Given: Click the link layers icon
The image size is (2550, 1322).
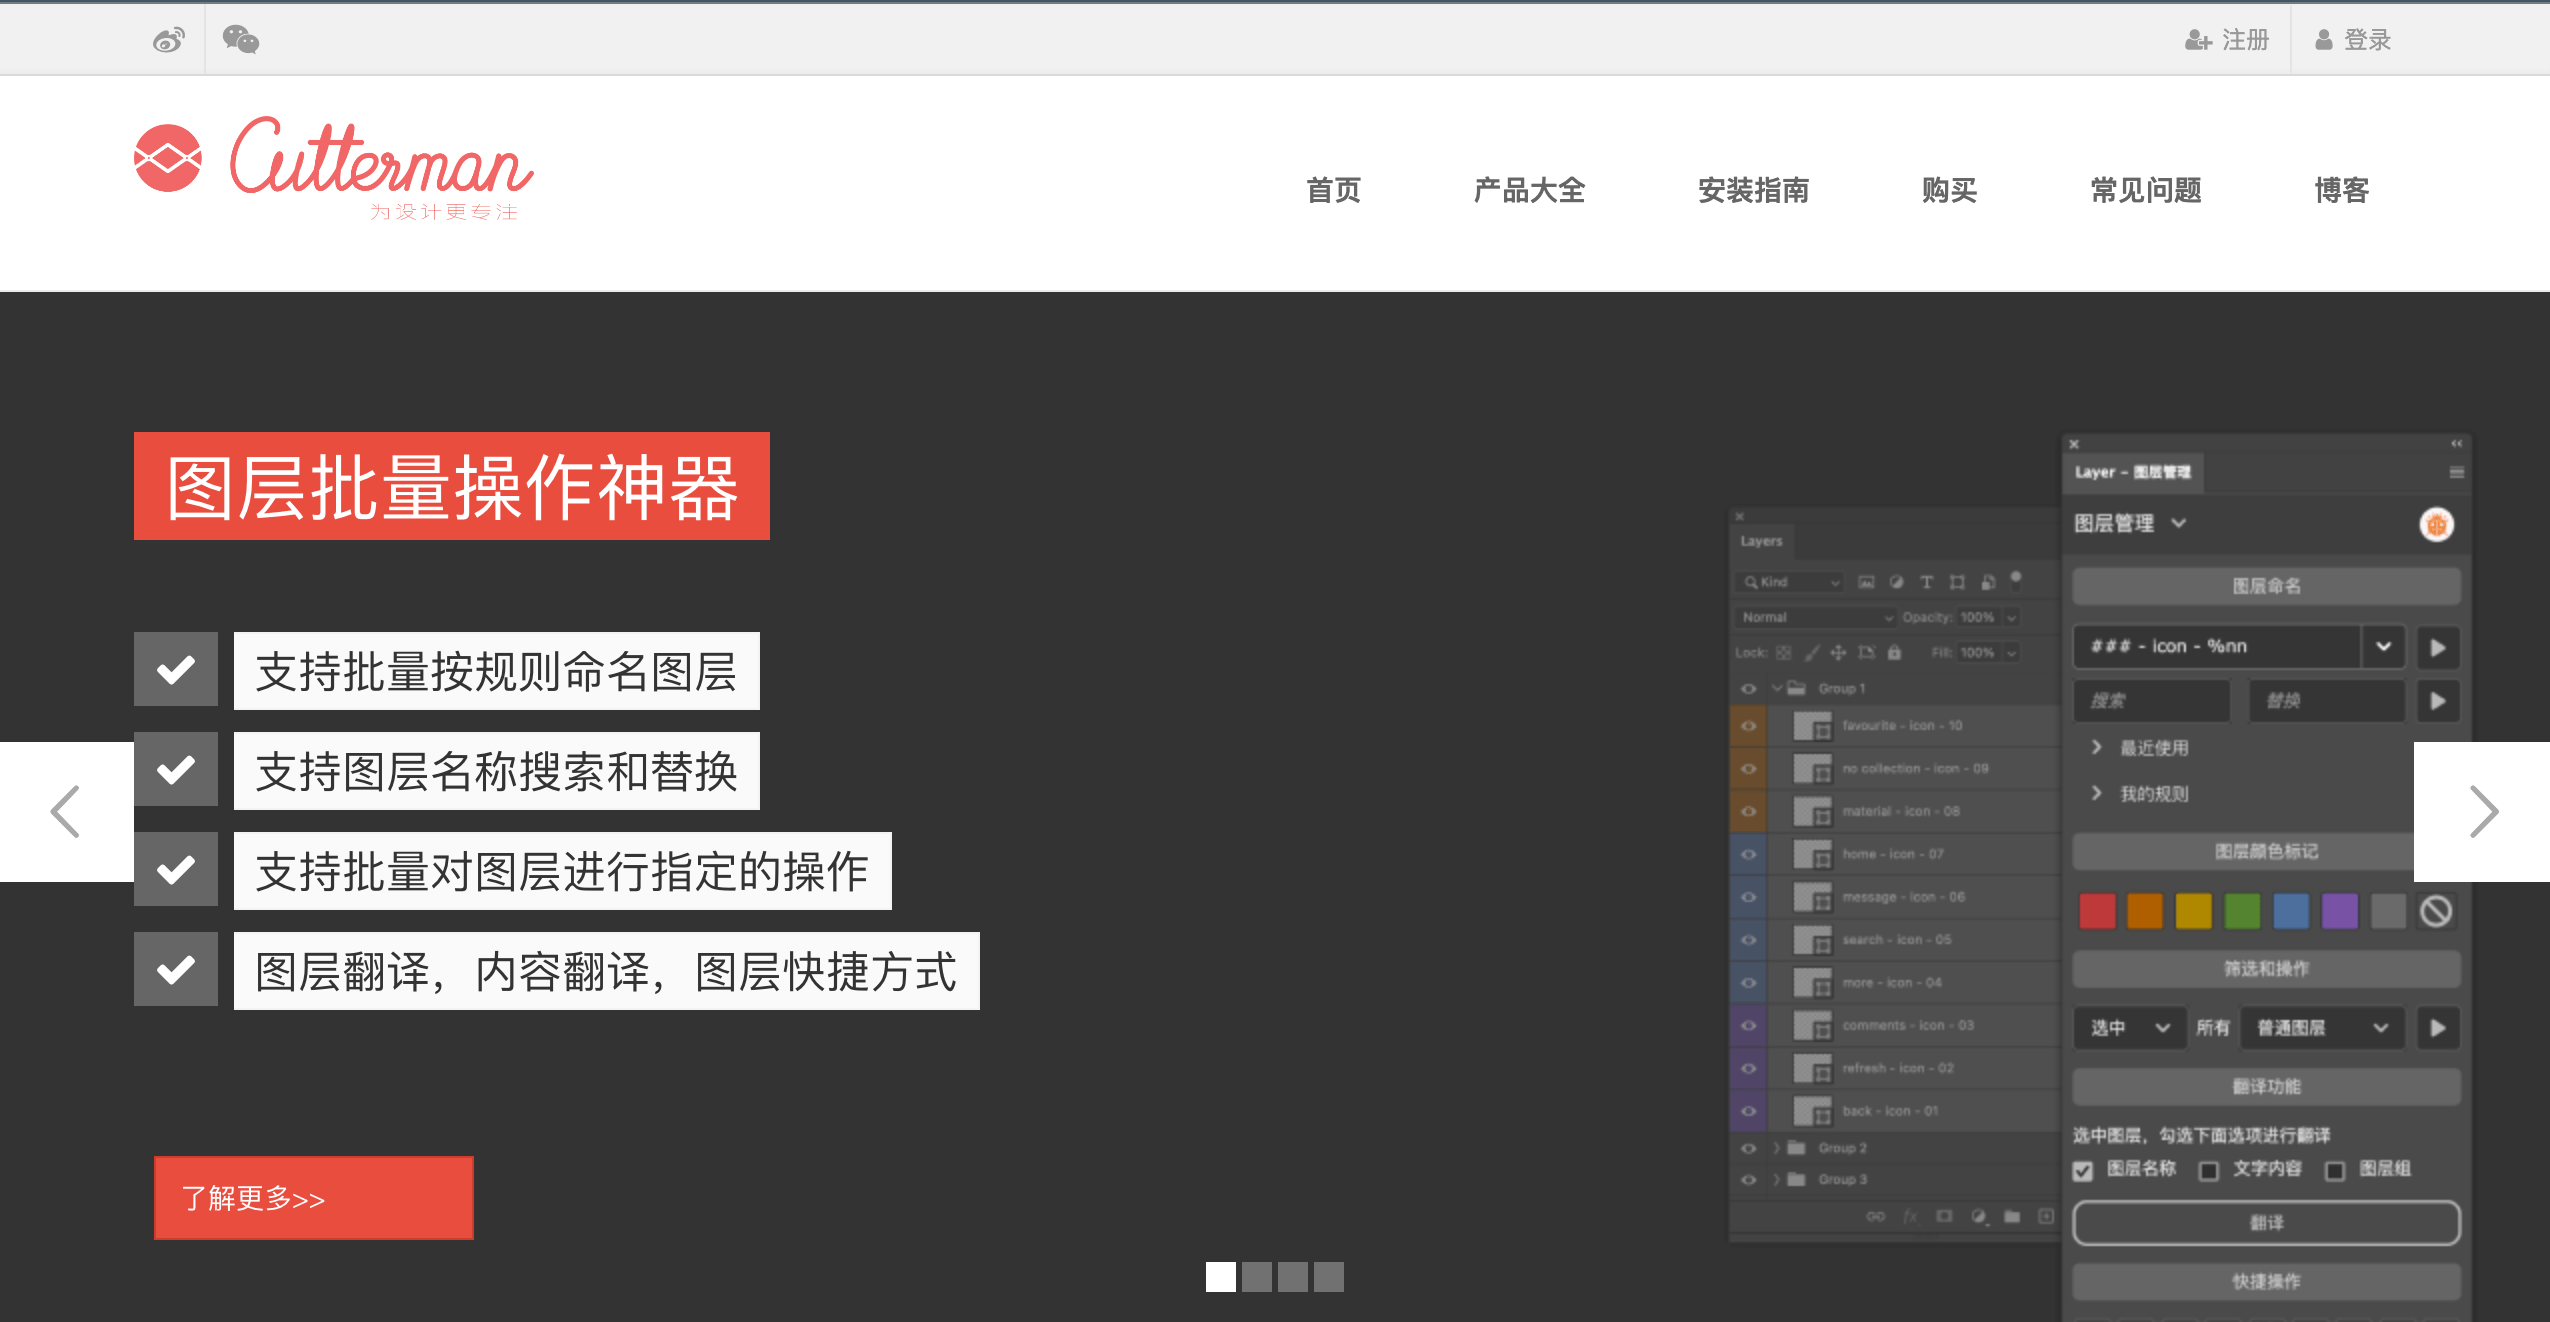Looking at the screenshot, I should [x=1876, y=1216].
